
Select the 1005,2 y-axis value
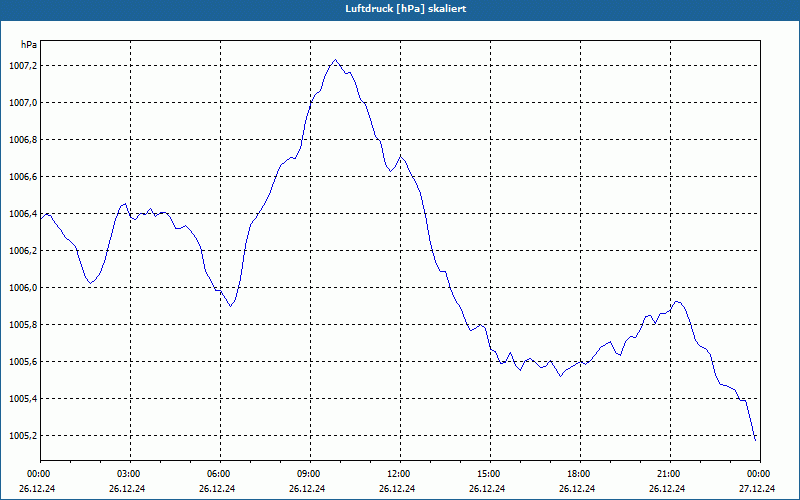[x=23, y=436]
